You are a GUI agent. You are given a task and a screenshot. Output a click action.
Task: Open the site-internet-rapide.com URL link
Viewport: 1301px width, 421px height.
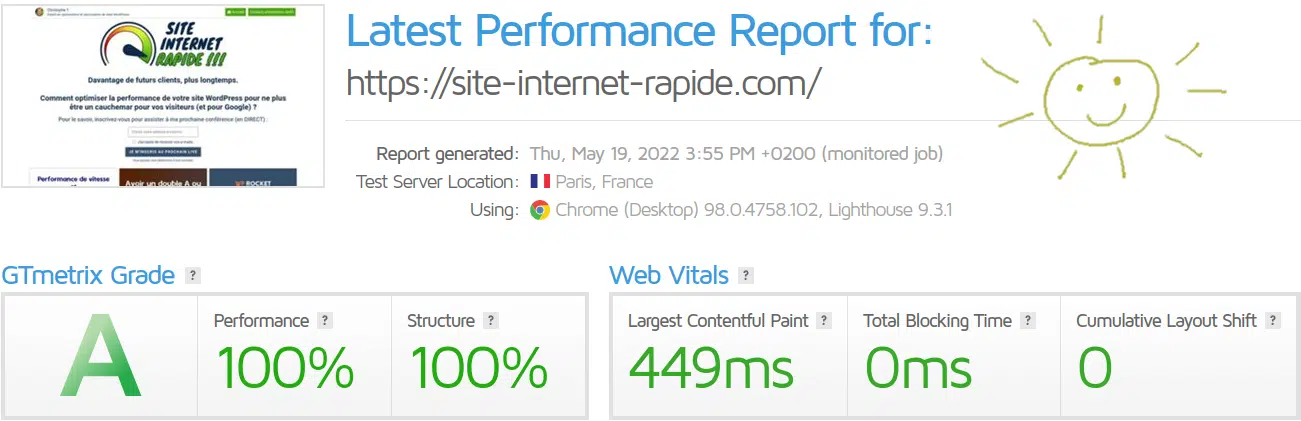tap(583, 83)
